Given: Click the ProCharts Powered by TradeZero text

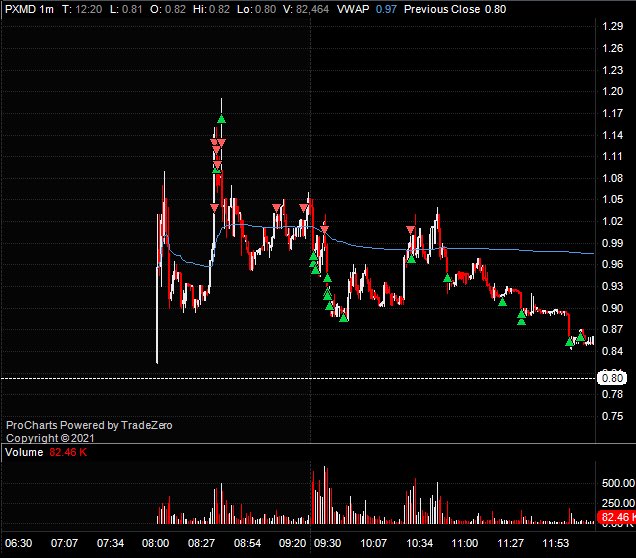Looking at the screenshot, I should click(89, 425).
